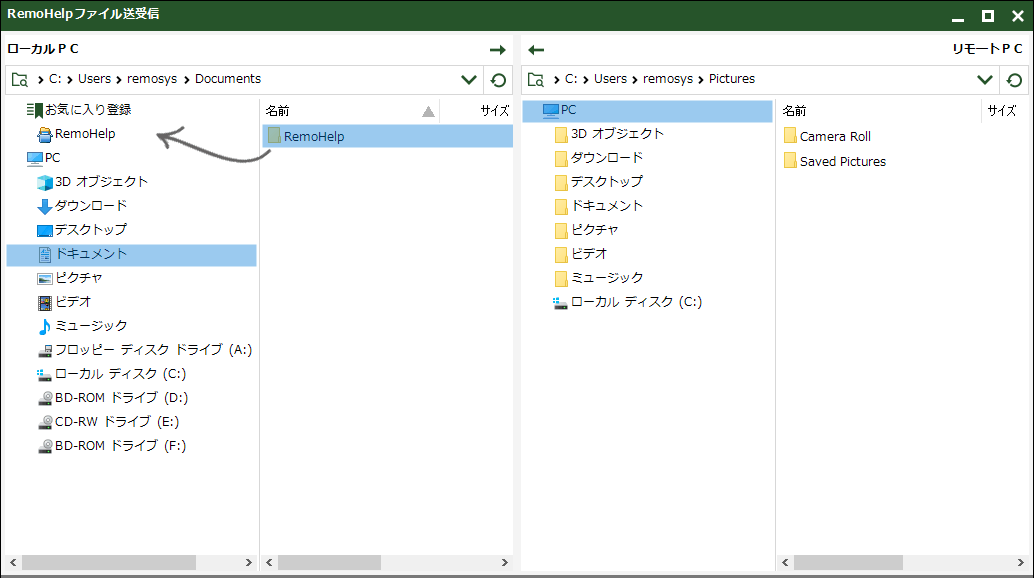
Task: Select BD-ROM ドライブ (D:)
Action: pos(113,398)
